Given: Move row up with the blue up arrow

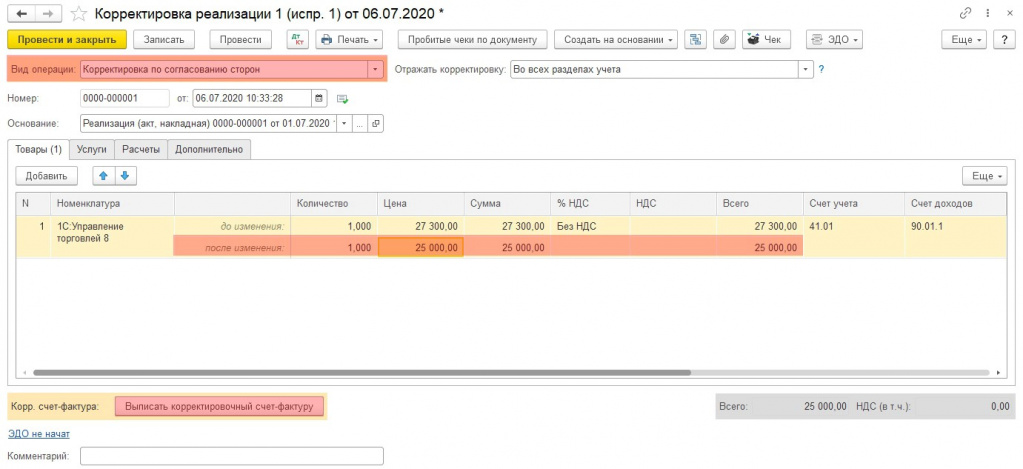Looking at the screenshot, I should (x=104, y=175).
